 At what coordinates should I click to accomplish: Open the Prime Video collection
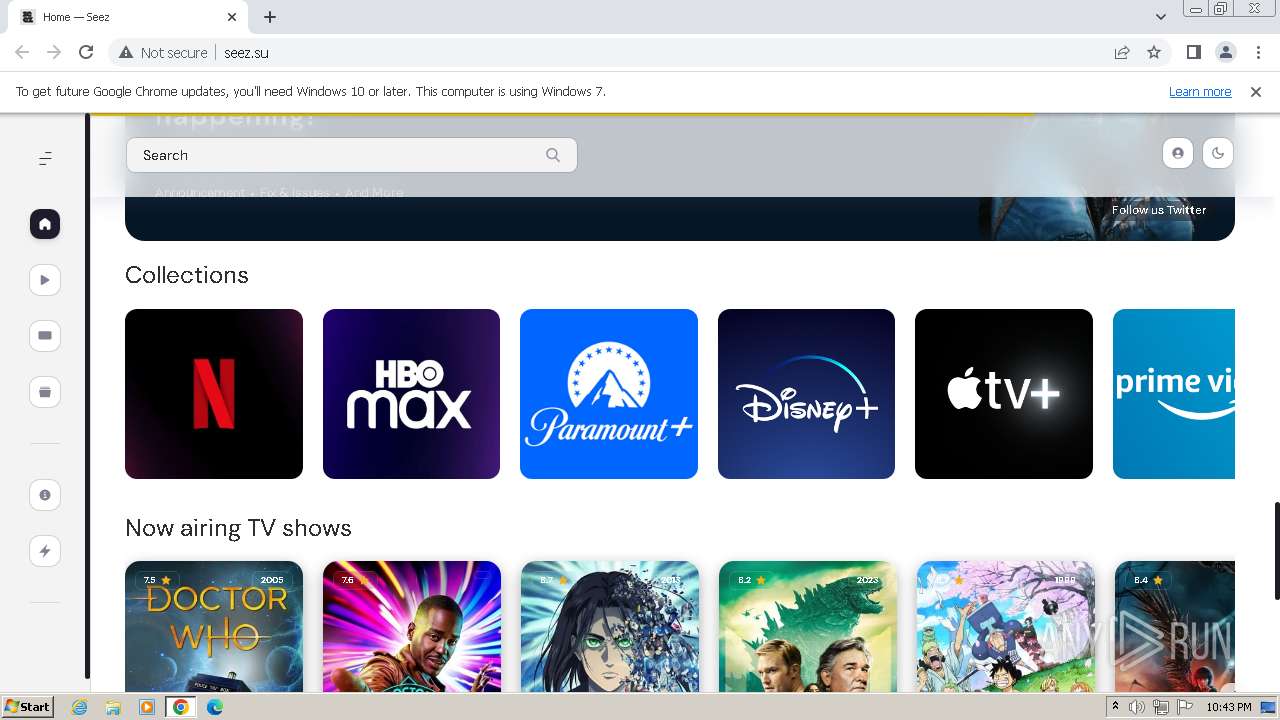(1174, 394)
